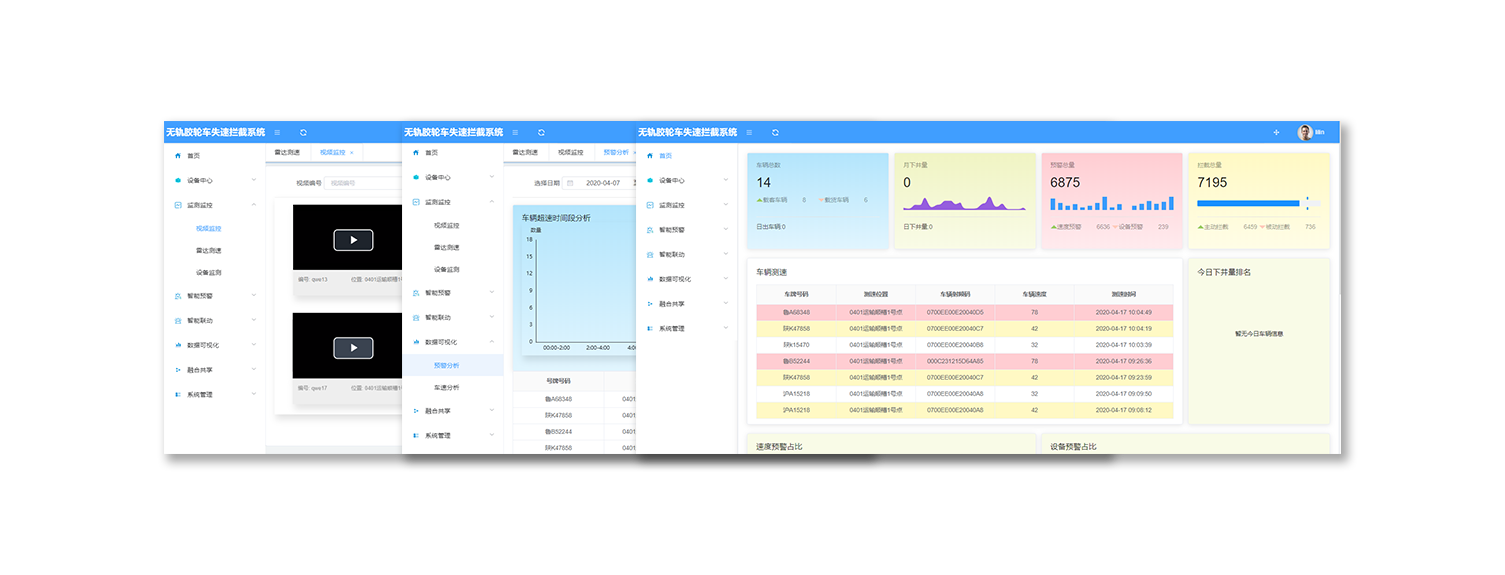Click 监测监控 icon in dashboard window sidebar

pos(651,205)
